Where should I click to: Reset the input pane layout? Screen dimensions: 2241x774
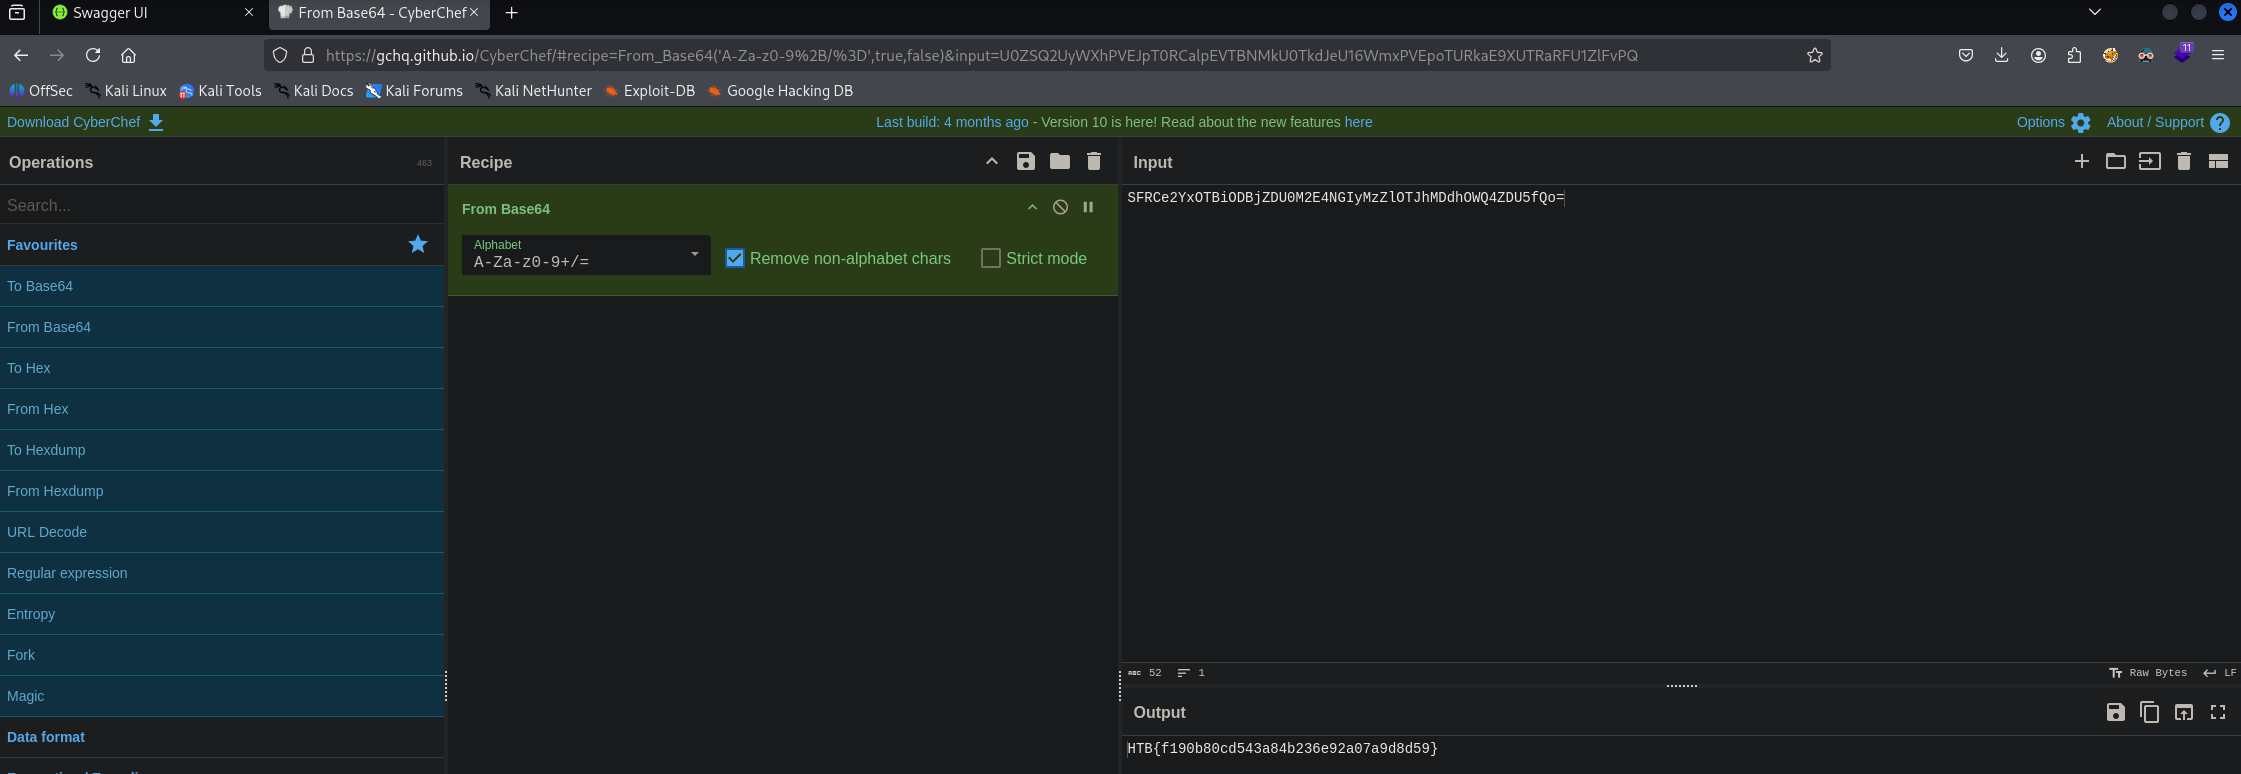[2217, 162]
